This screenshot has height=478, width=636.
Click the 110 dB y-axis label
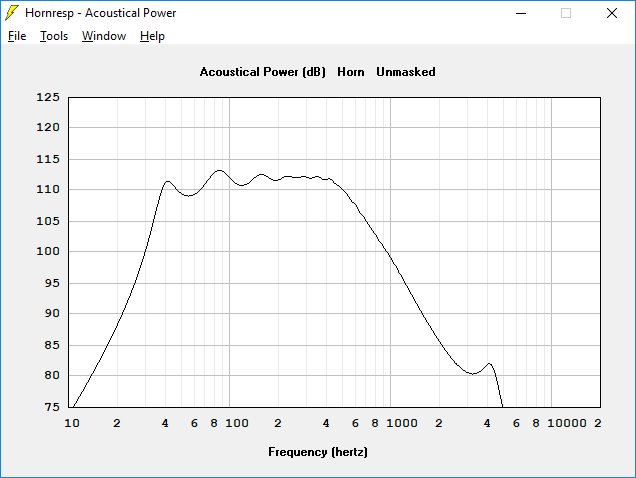(x=48, y=189)
